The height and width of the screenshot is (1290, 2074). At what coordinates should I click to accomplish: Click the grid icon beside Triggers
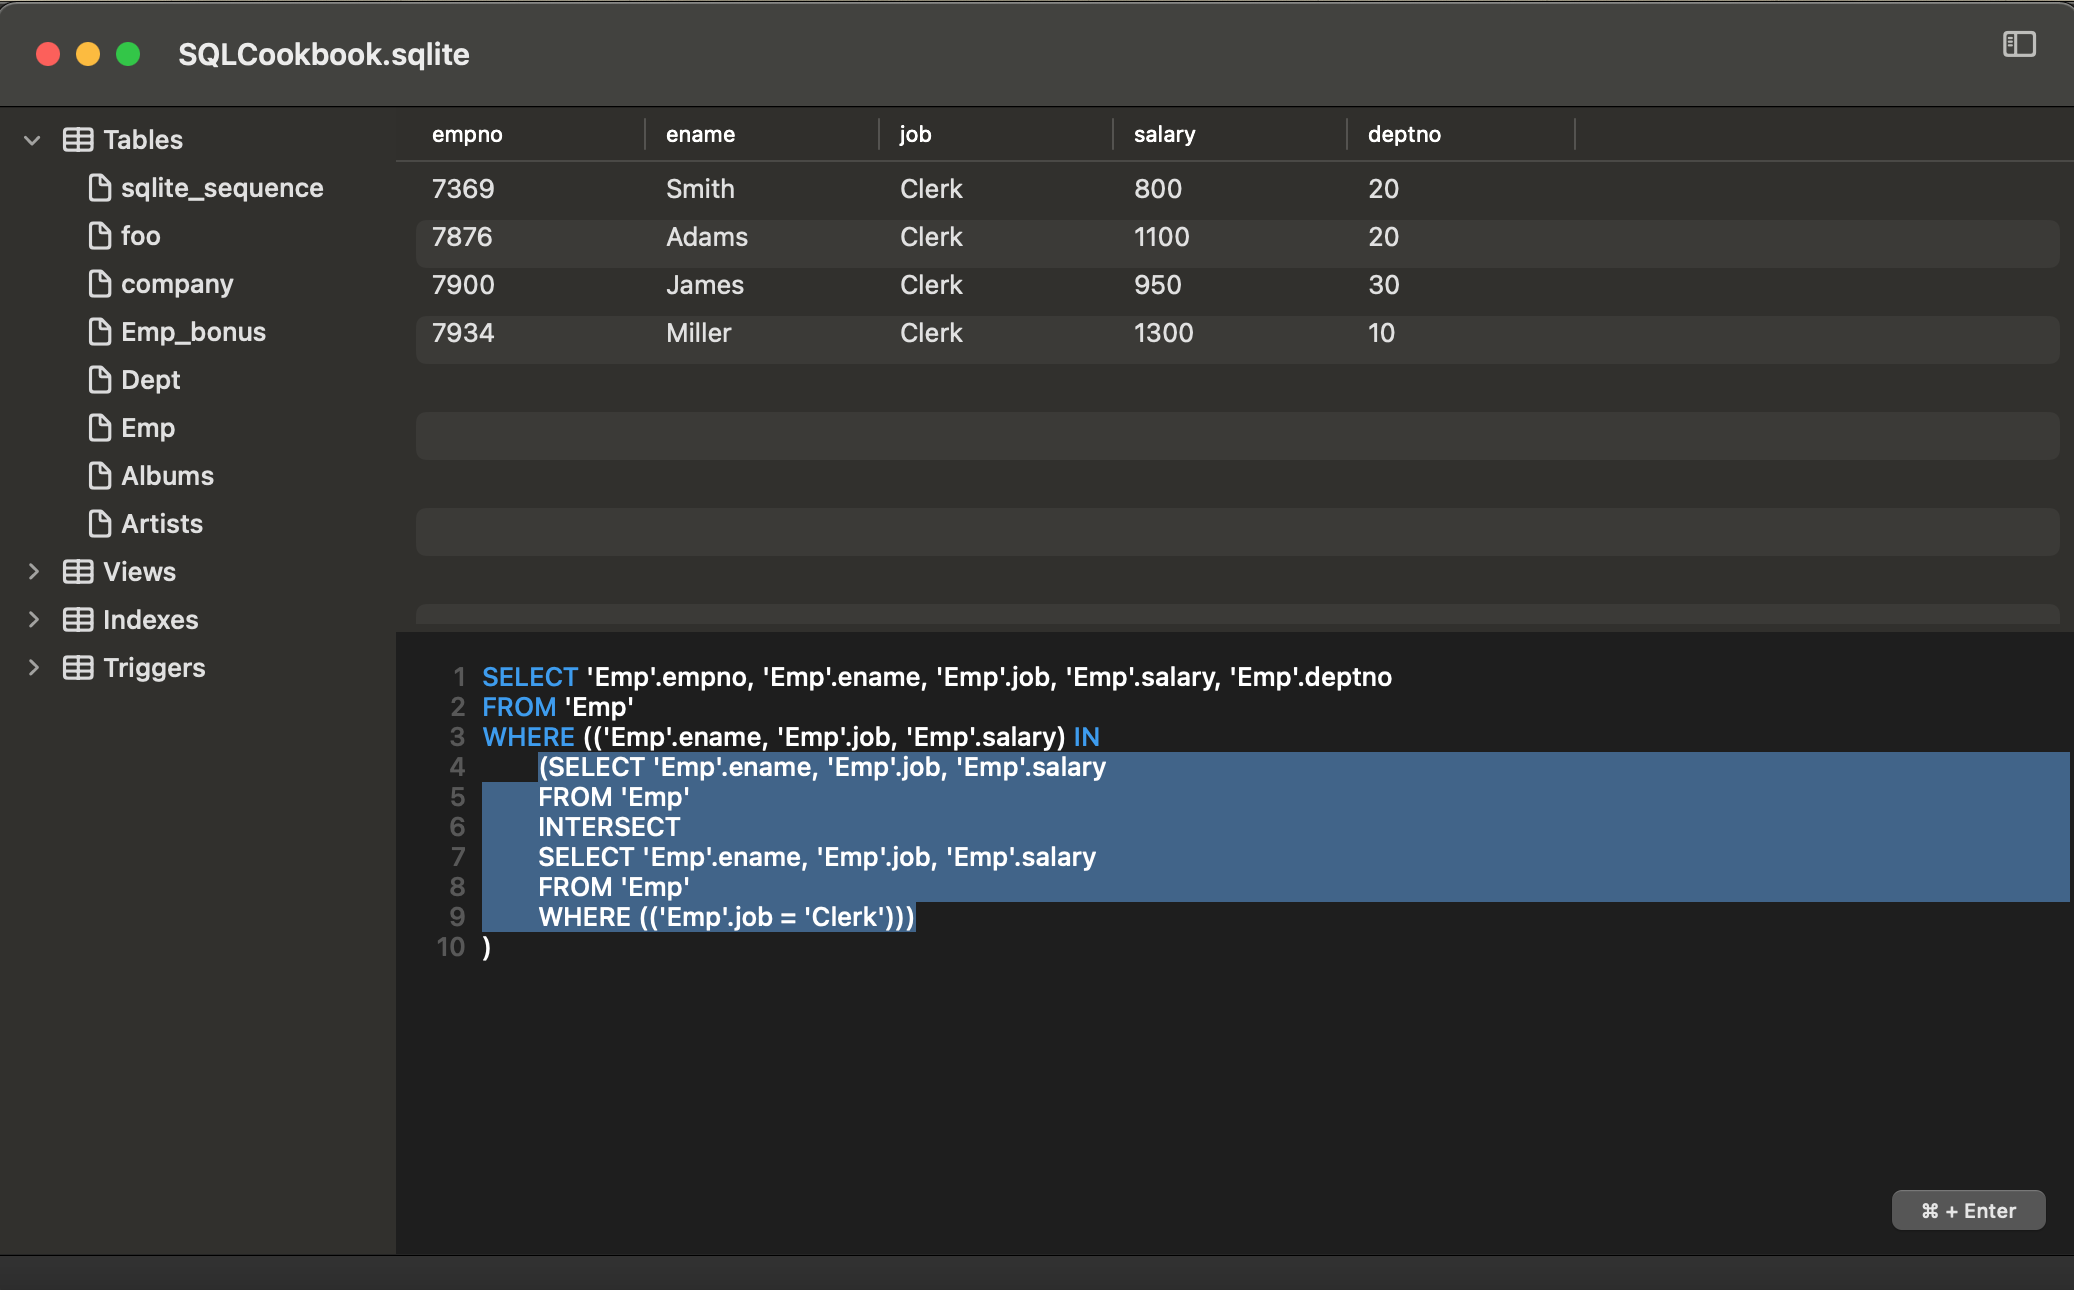pos(76,667)
